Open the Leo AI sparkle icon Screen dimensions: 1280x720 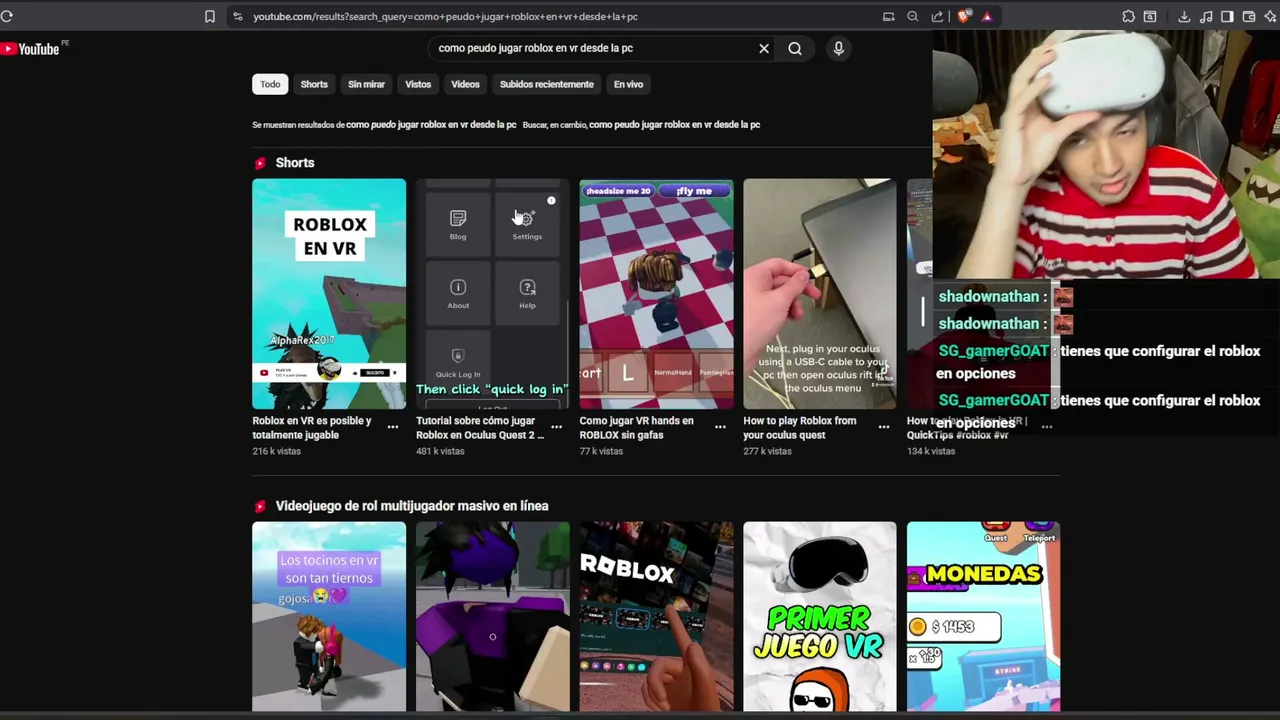(x=1272, y=16)
